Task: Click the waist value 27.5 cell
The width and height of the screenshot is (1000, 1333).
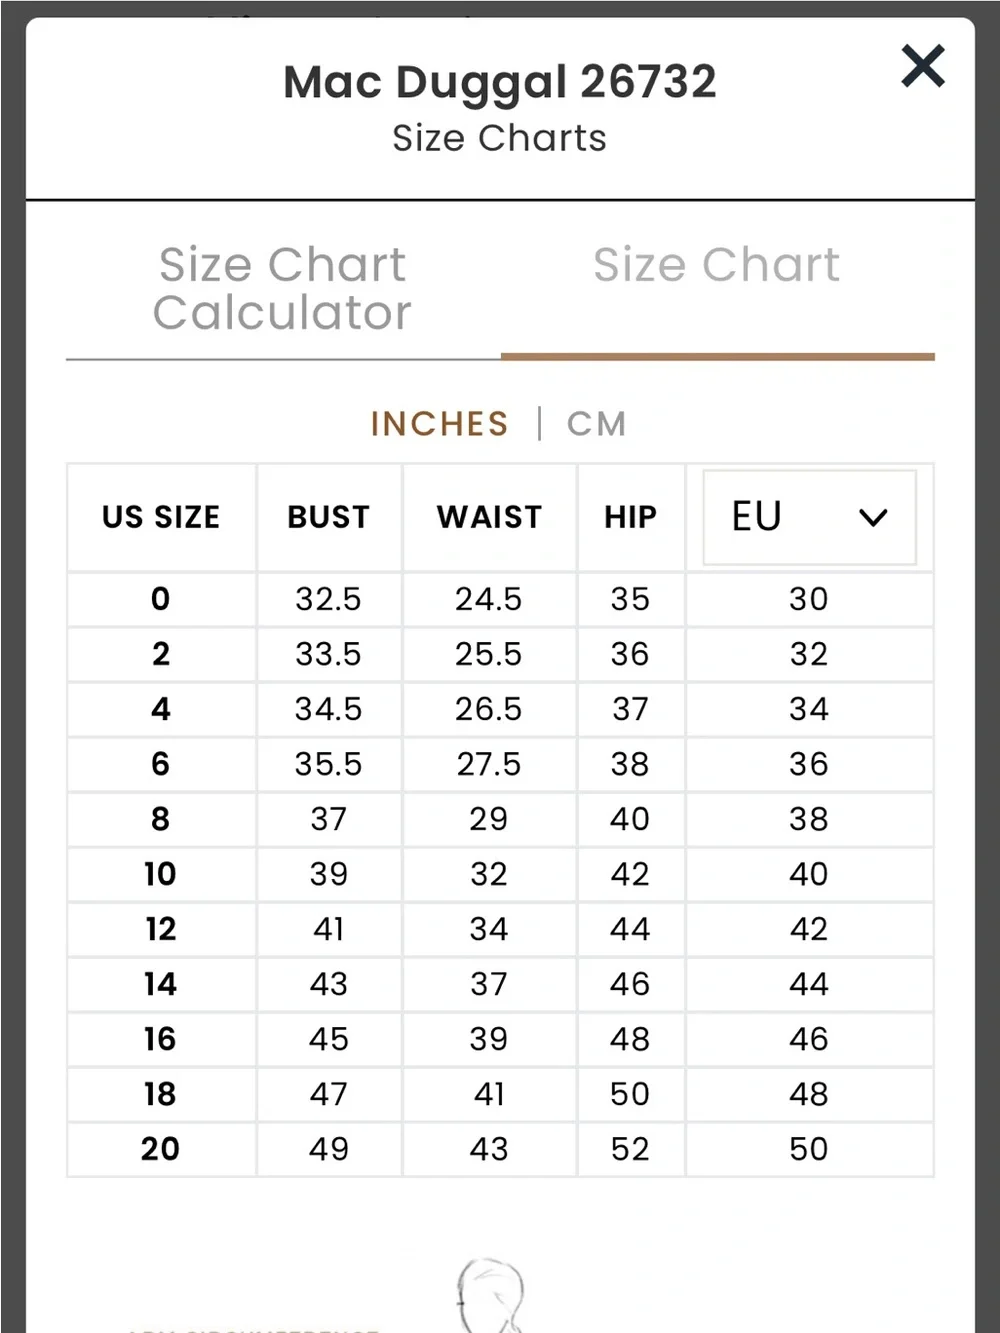Action: 489,764
